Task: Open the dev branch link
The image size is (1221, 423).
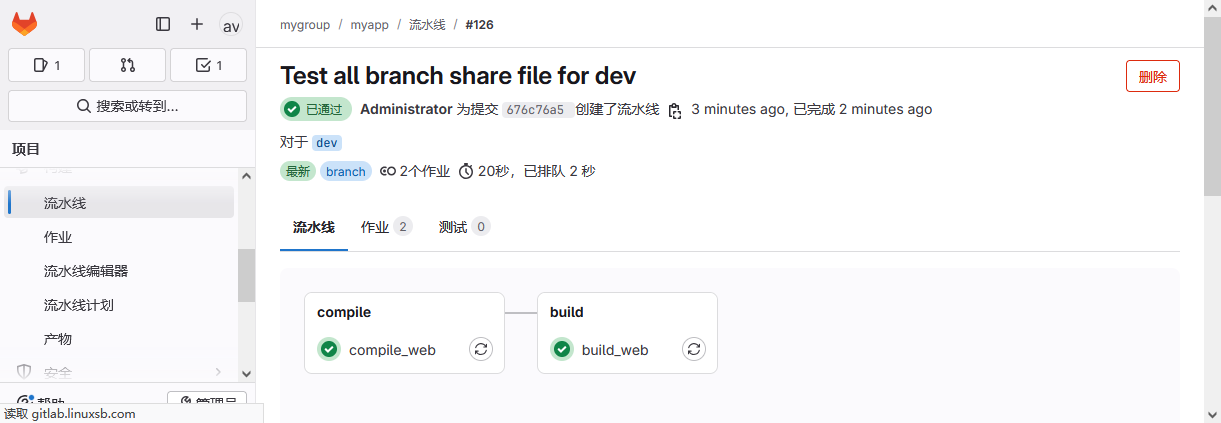Action: (327, 143)
